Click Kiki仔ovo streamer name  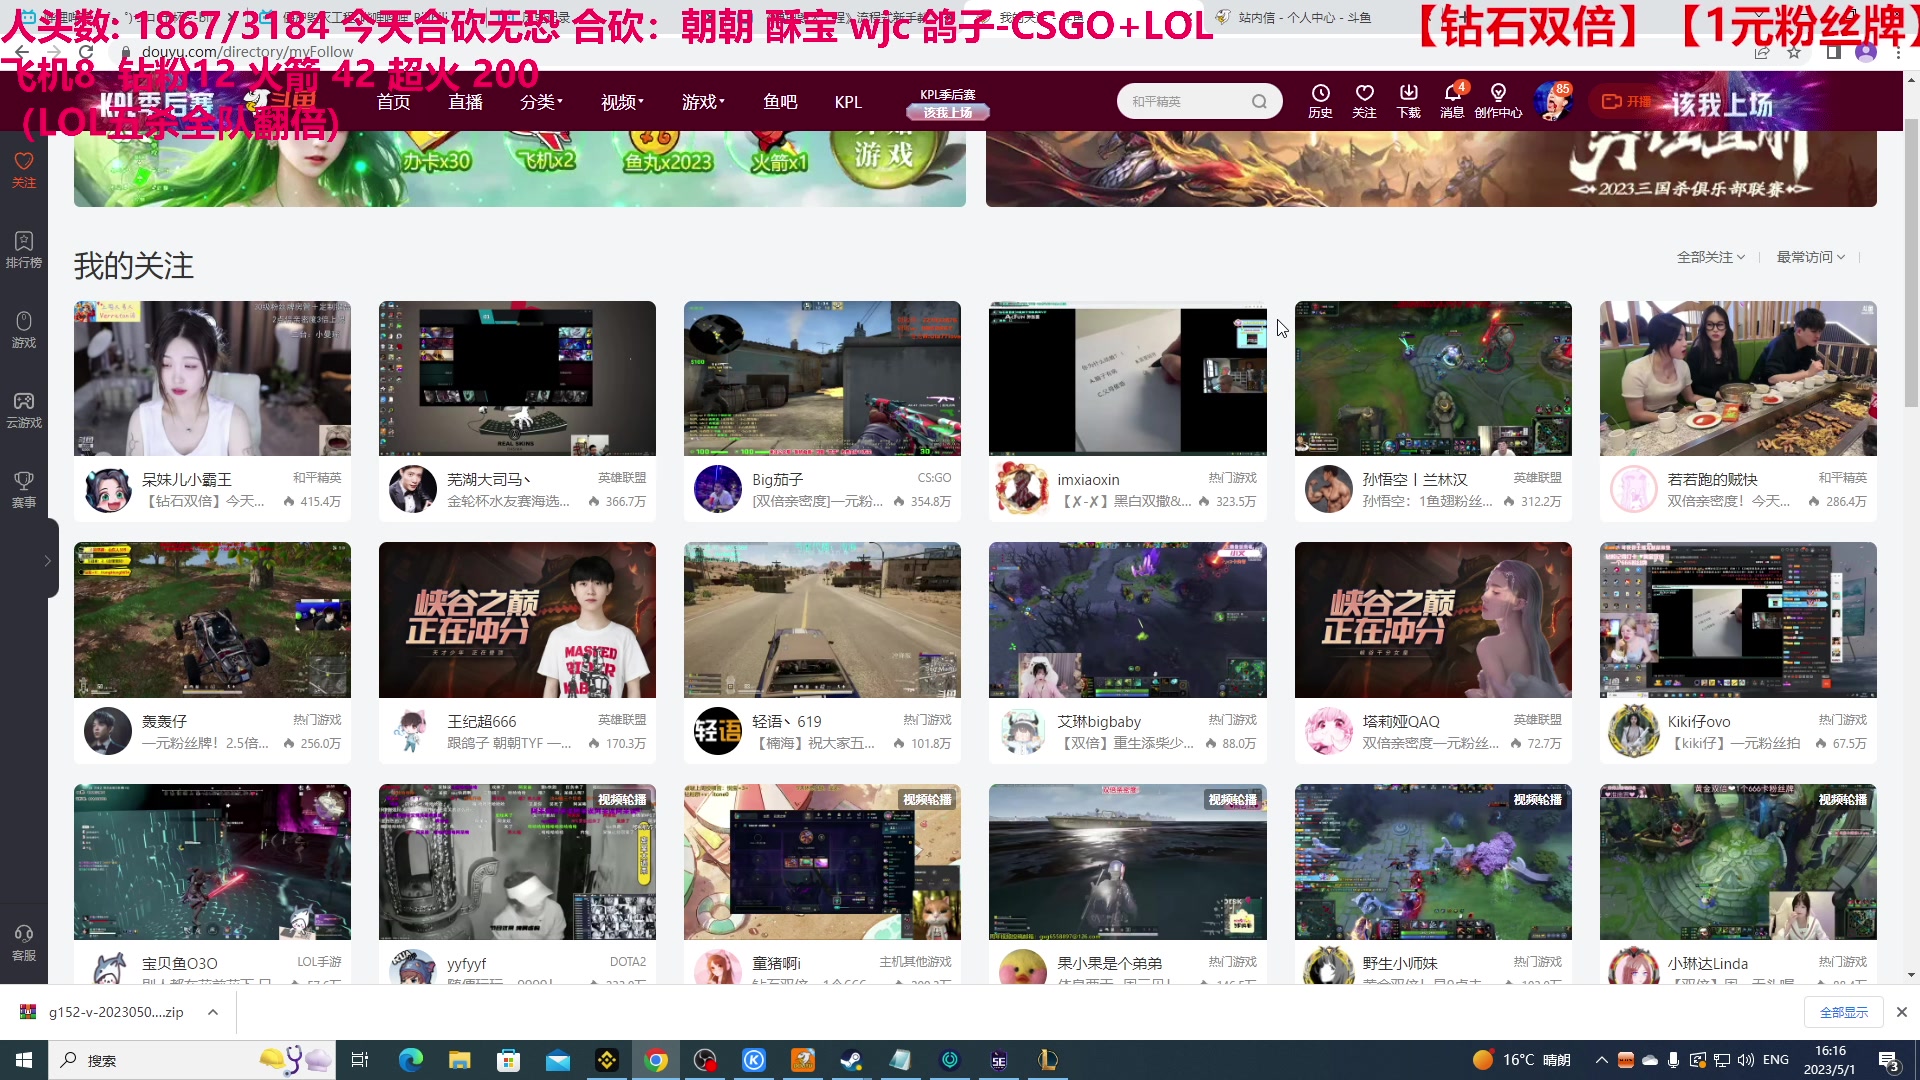click(x=1699, y=721)
